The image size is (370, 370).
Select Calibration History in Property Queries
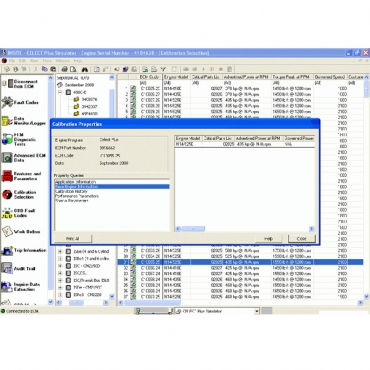(x=71, y=191)
